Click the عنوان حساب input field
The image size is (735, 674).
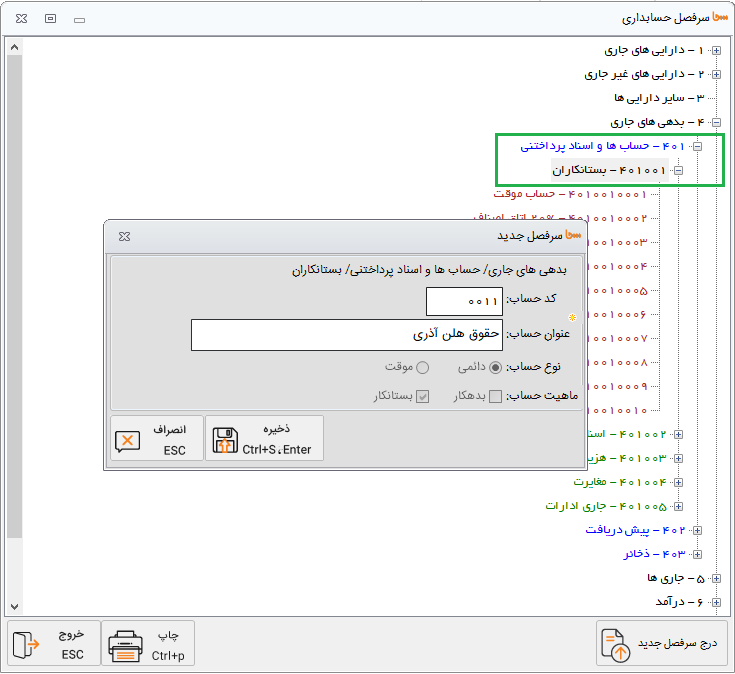[347, 335]
